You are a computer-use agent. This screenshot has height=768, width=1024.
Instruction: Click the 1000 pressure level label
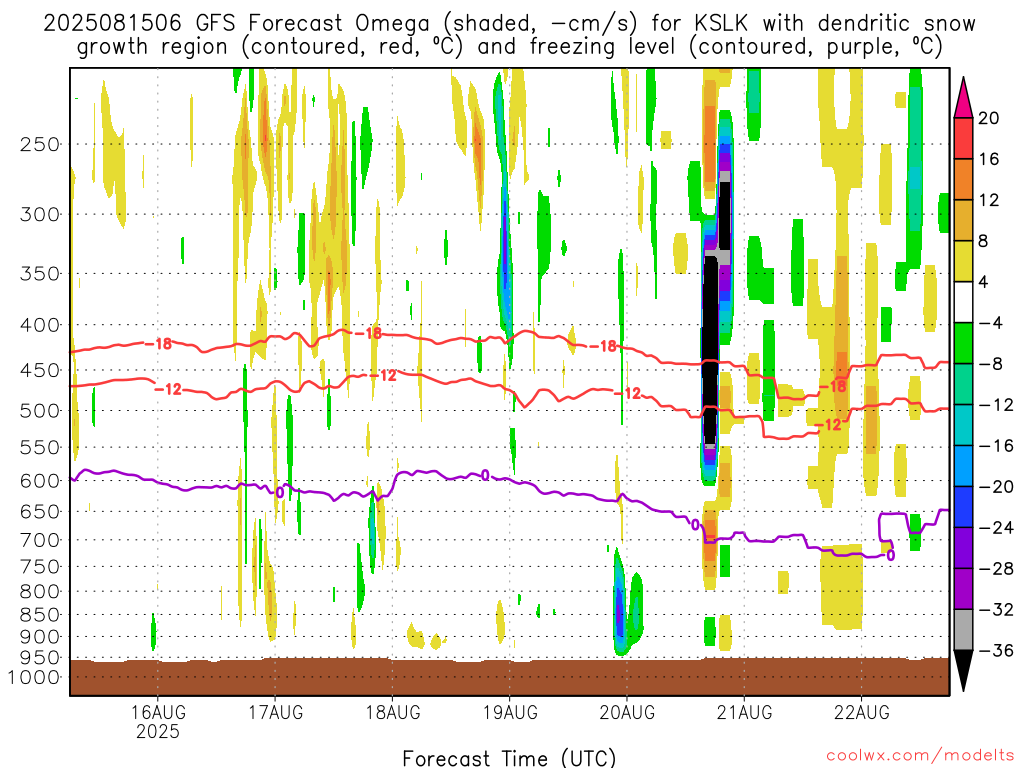tap(35, 677)
